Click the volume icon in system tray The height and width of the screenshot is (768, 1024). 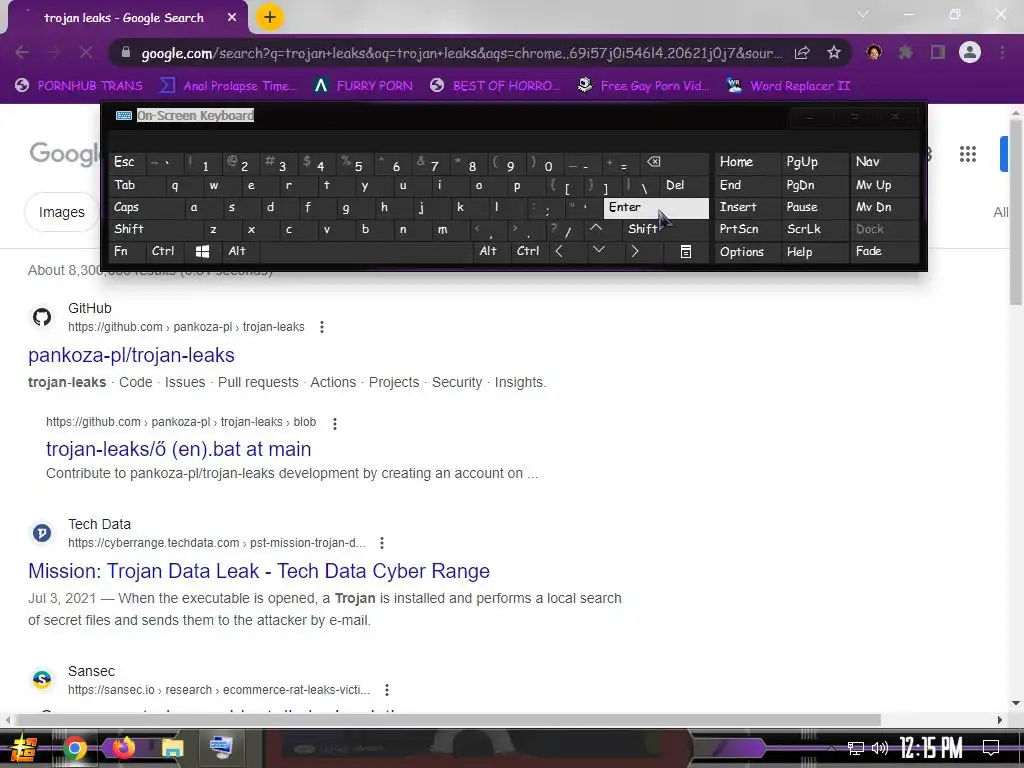click(880, 748)
